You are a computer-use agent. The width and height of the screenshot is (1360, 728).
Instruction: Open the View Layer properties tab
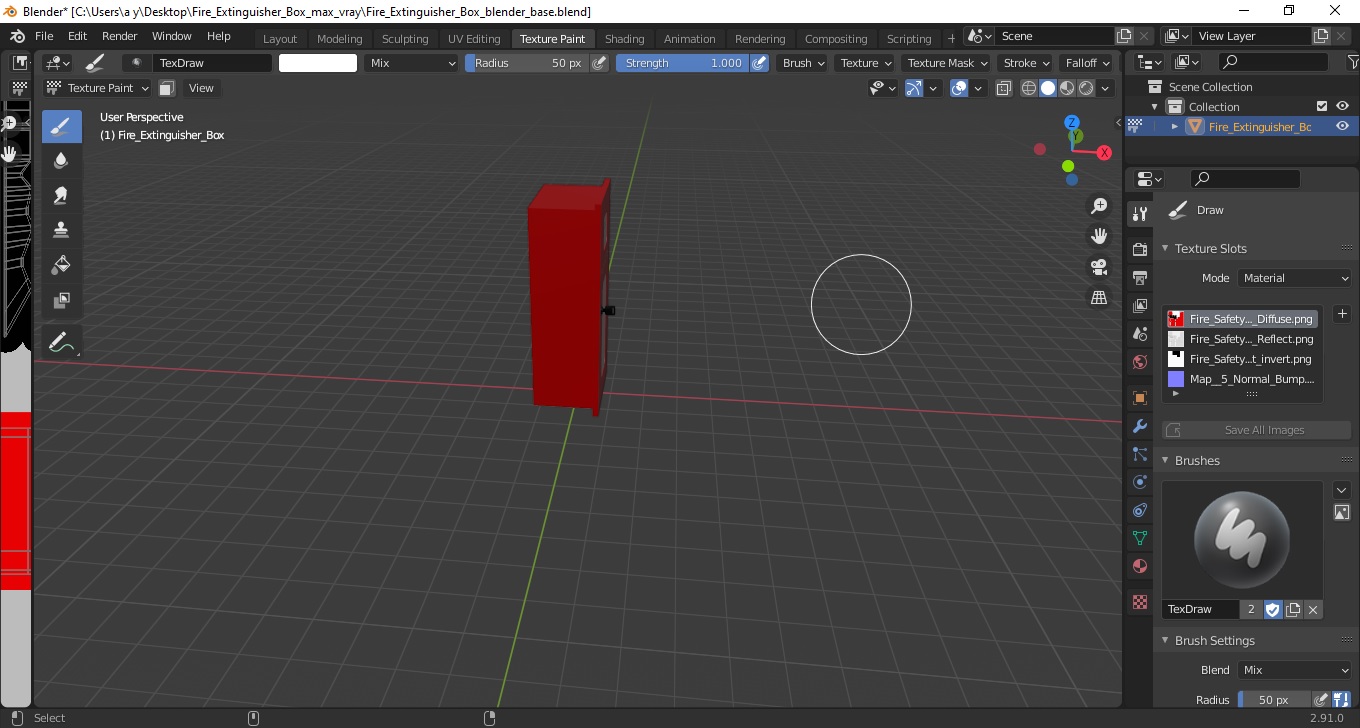point(1139,305)
